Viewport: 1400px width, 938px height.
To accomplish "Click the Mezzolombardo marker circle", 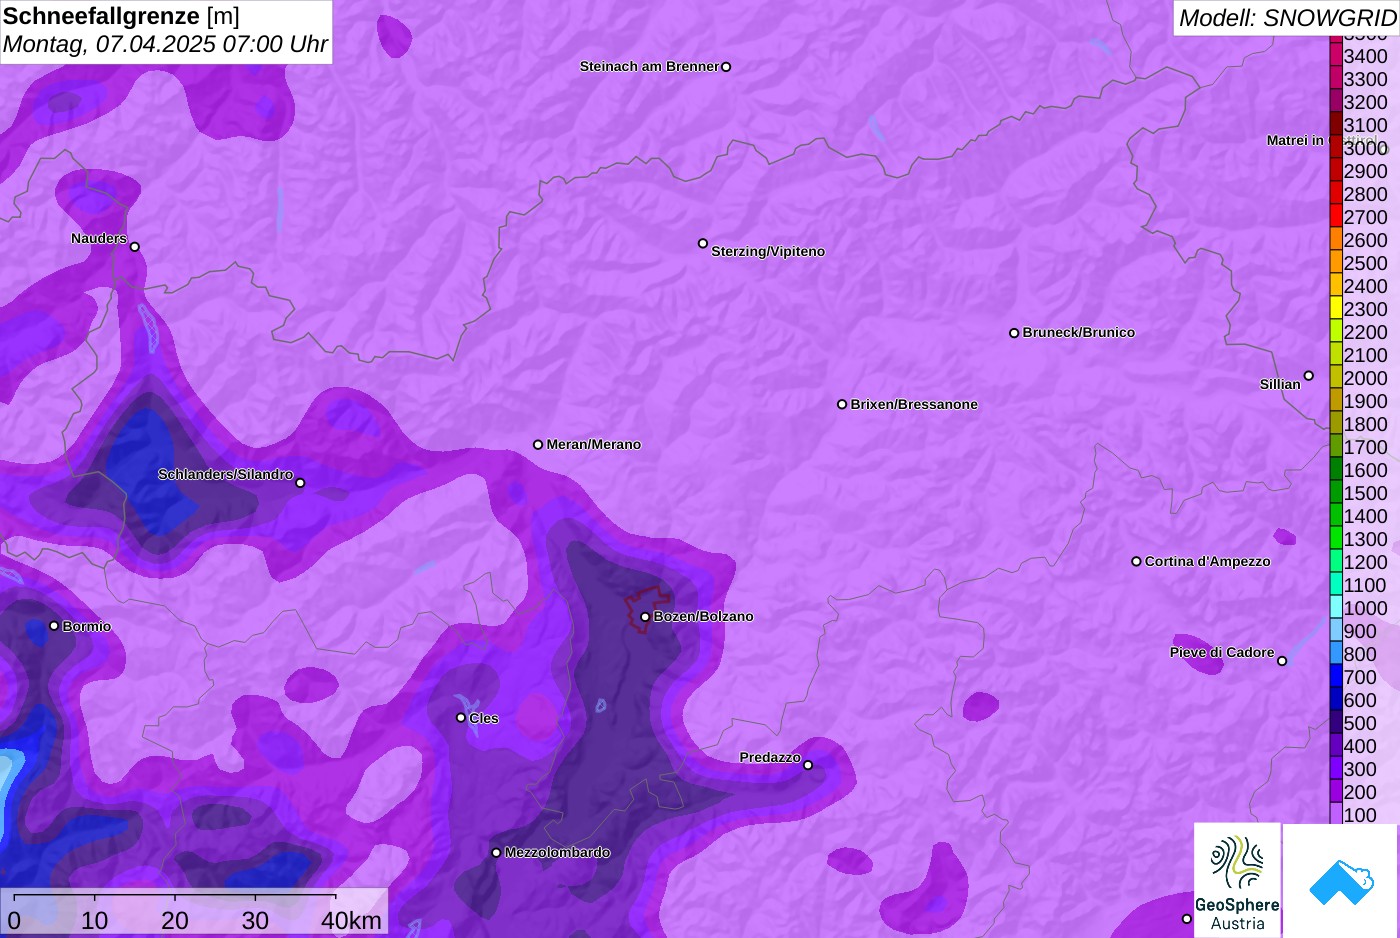I will coord(496,853).
